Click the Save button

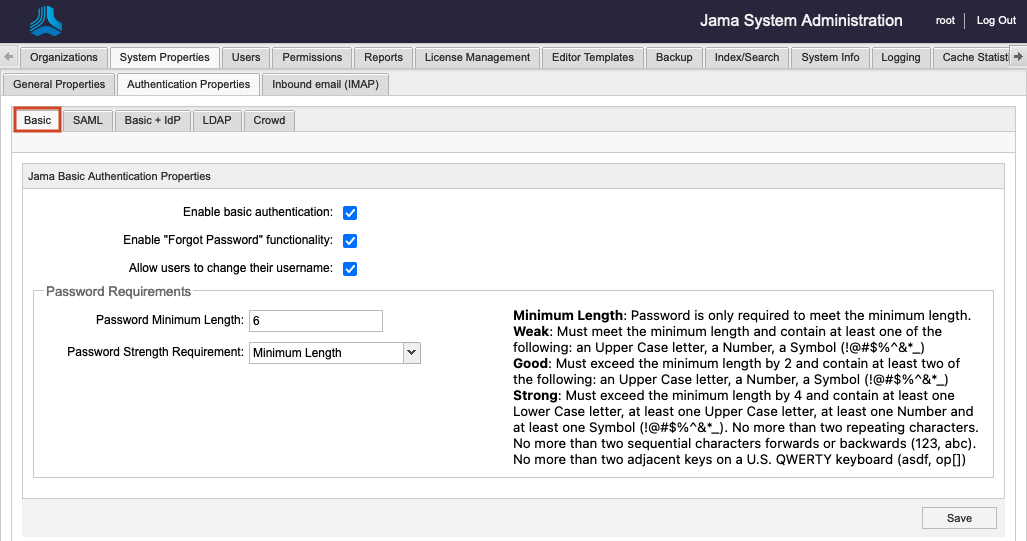pyautogui.click(x=959, y=518)
